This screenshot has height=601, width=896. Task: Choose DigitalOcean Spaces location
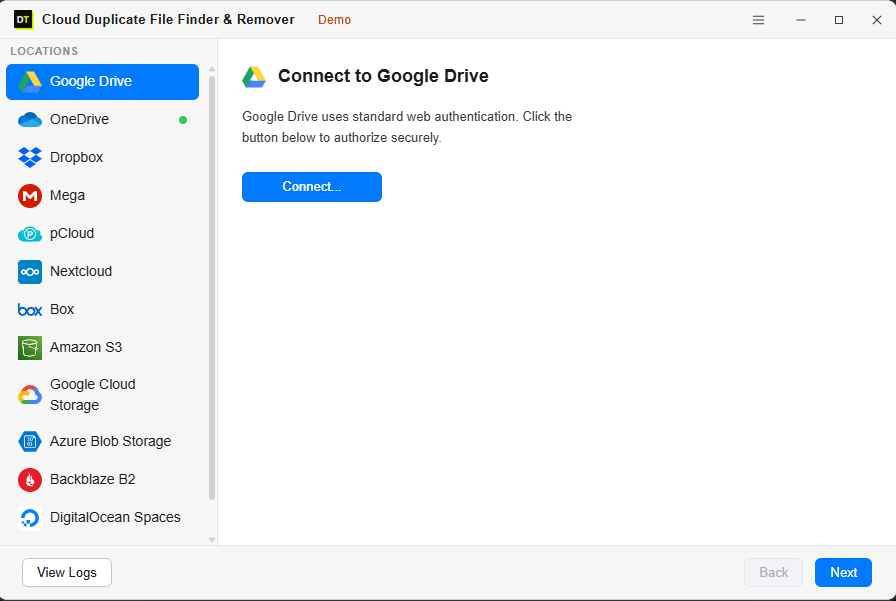102,518
